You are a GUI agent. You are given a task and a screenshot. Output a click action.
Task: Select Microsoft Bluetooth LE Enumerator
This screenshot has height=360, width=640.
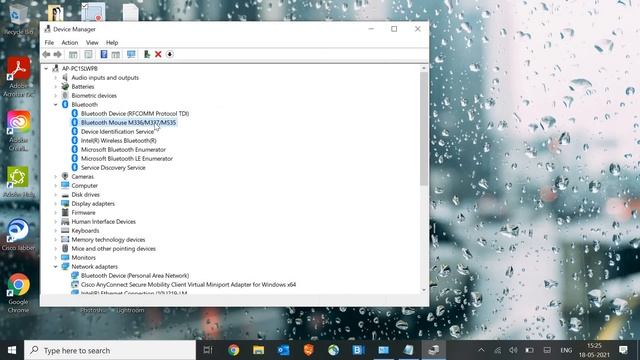point(127,158)
